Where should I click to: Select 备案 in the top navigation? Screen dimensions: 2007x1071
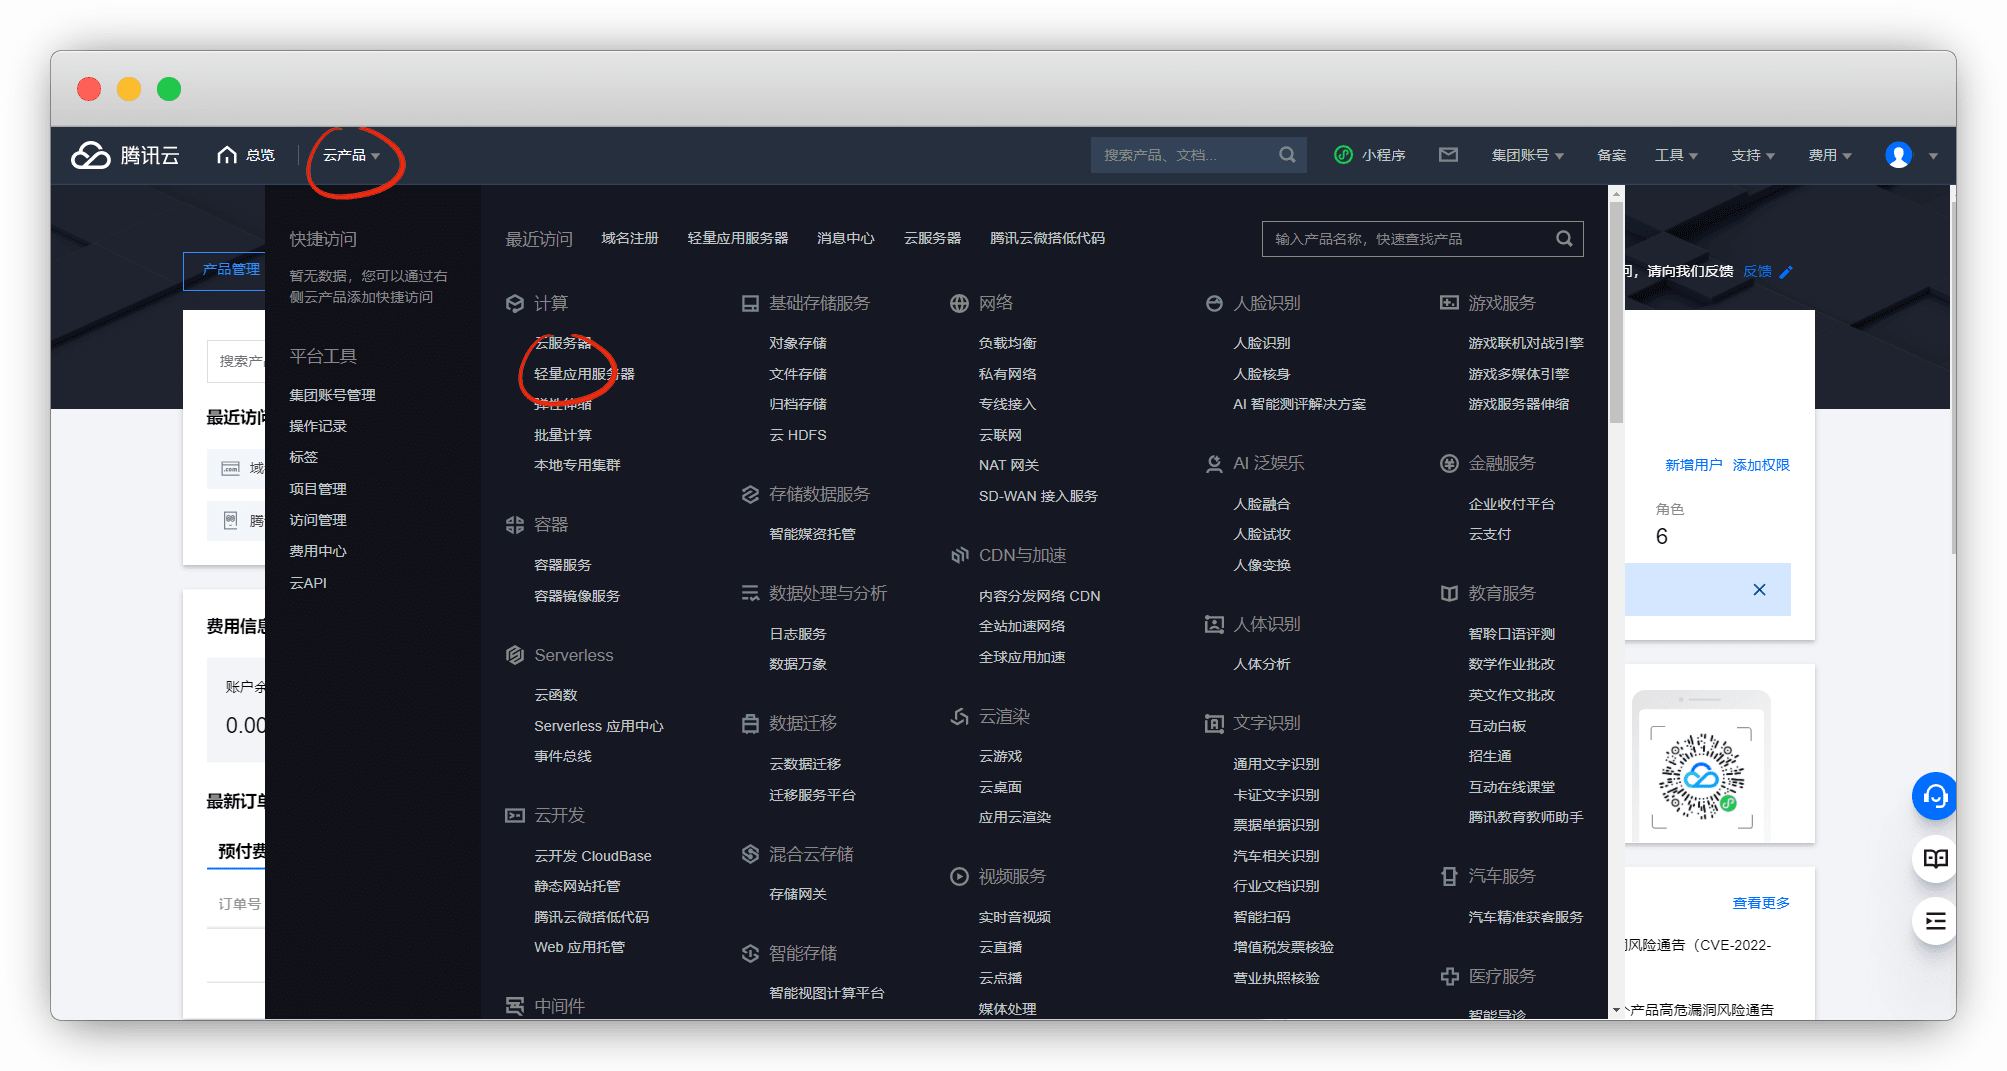[x=1611, y=155]
